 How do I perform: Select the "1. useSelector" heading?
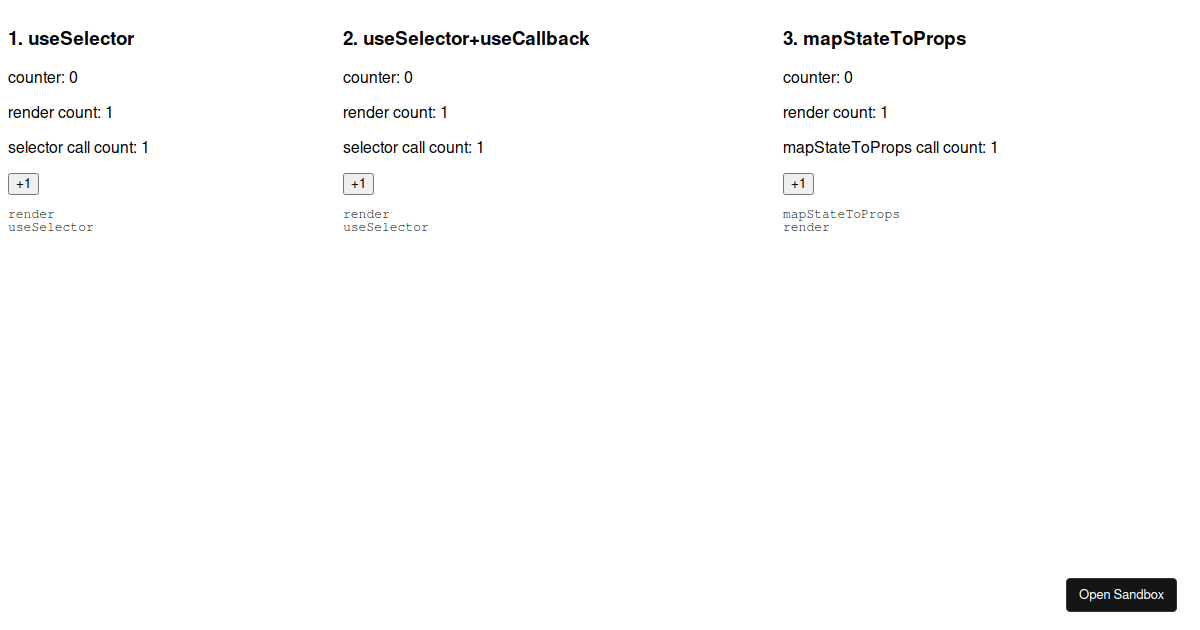click(70, 38)
